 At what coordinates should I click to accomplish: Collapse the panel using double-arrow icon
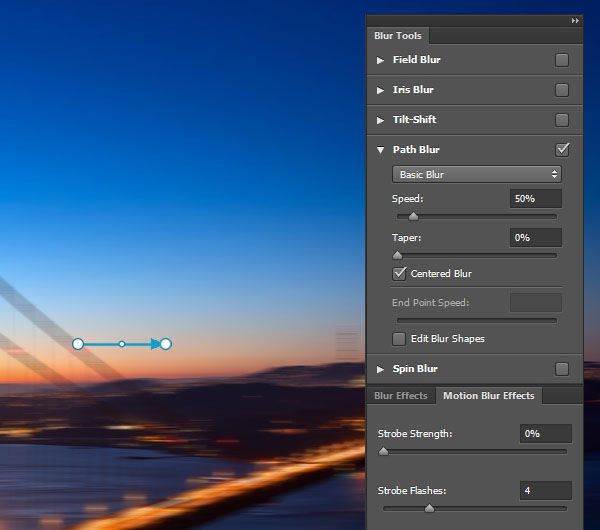point(575,20)
